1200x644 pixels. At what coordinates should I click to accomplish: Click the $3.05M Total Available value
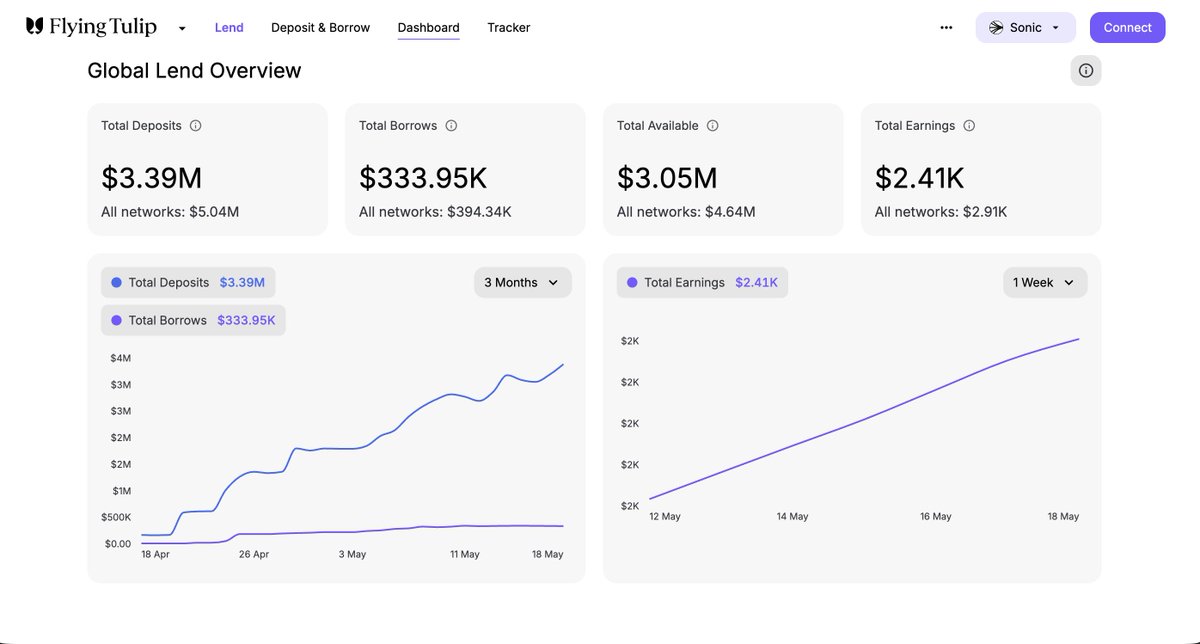(x=667, y=178)
